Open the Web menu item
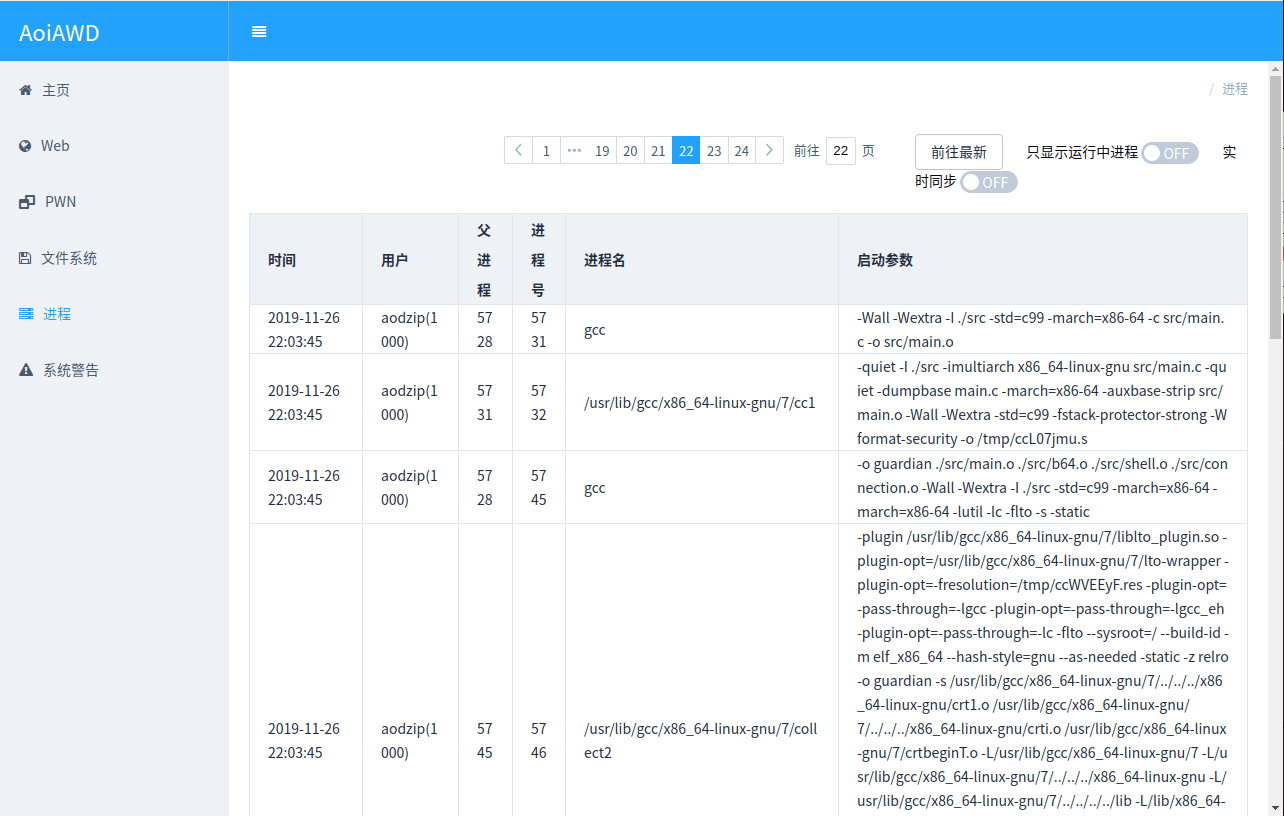 pos(114,146)
